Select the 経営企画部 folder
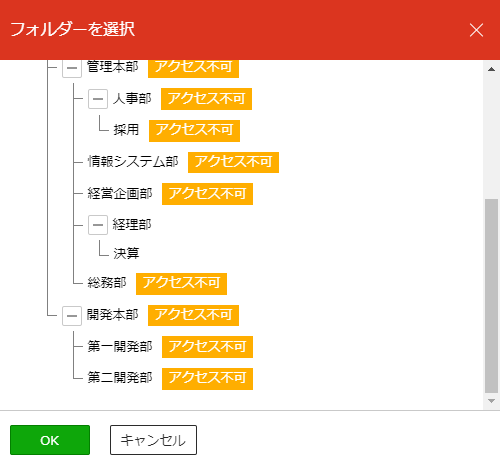500x470 pixels. (120, 194)
